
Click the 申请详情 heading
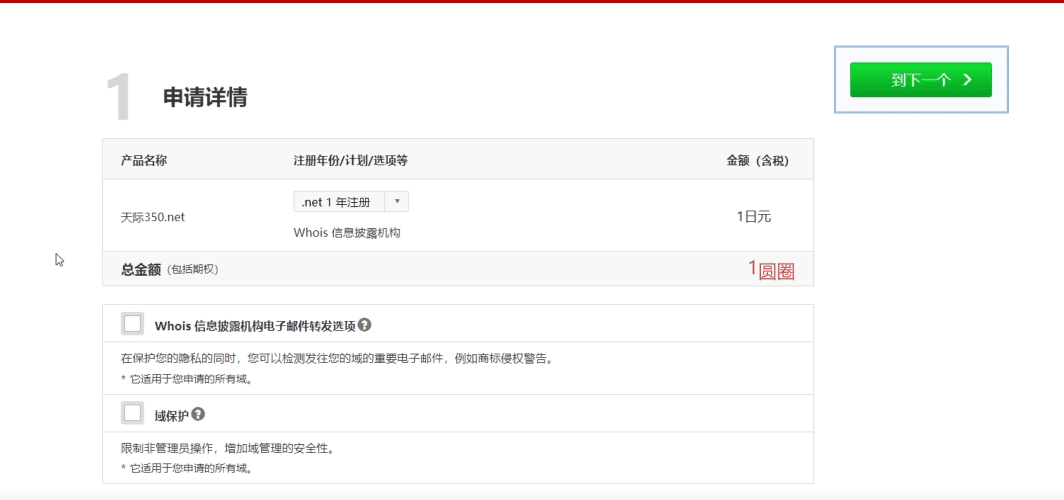pos(205,98)
